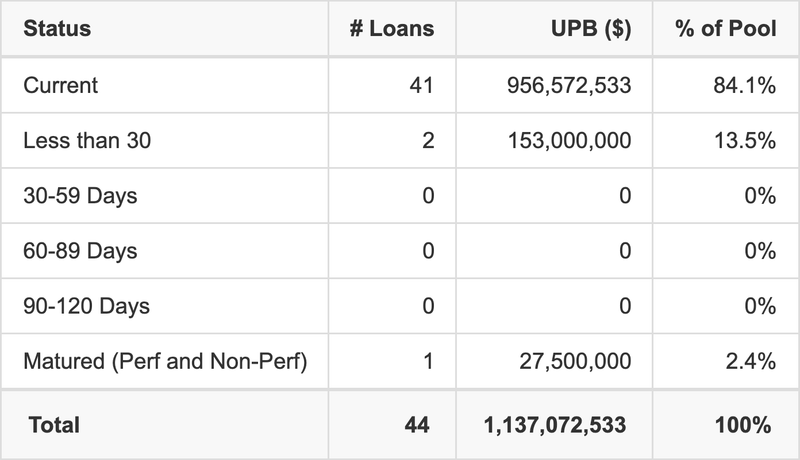
Task: Click the Total row label
Action: (54, 425)
